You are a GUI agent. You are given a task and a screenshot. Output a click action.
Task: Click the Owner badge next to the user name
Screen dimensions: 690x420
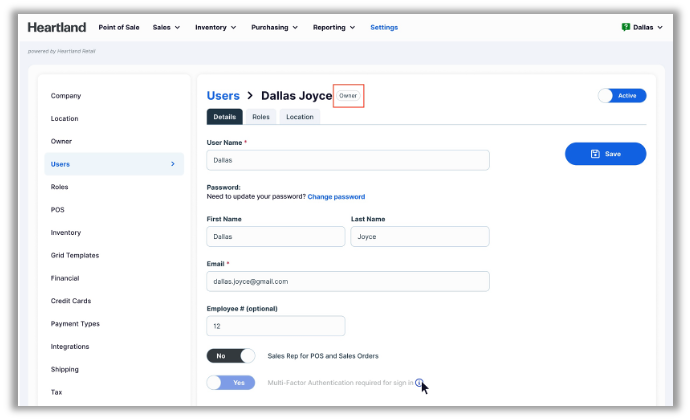(348, 96)
